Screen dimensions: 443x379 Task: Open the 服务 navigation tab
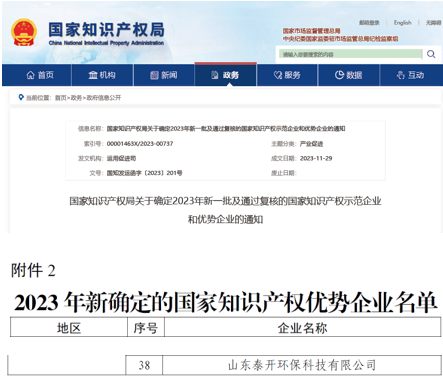pos(287,75)
